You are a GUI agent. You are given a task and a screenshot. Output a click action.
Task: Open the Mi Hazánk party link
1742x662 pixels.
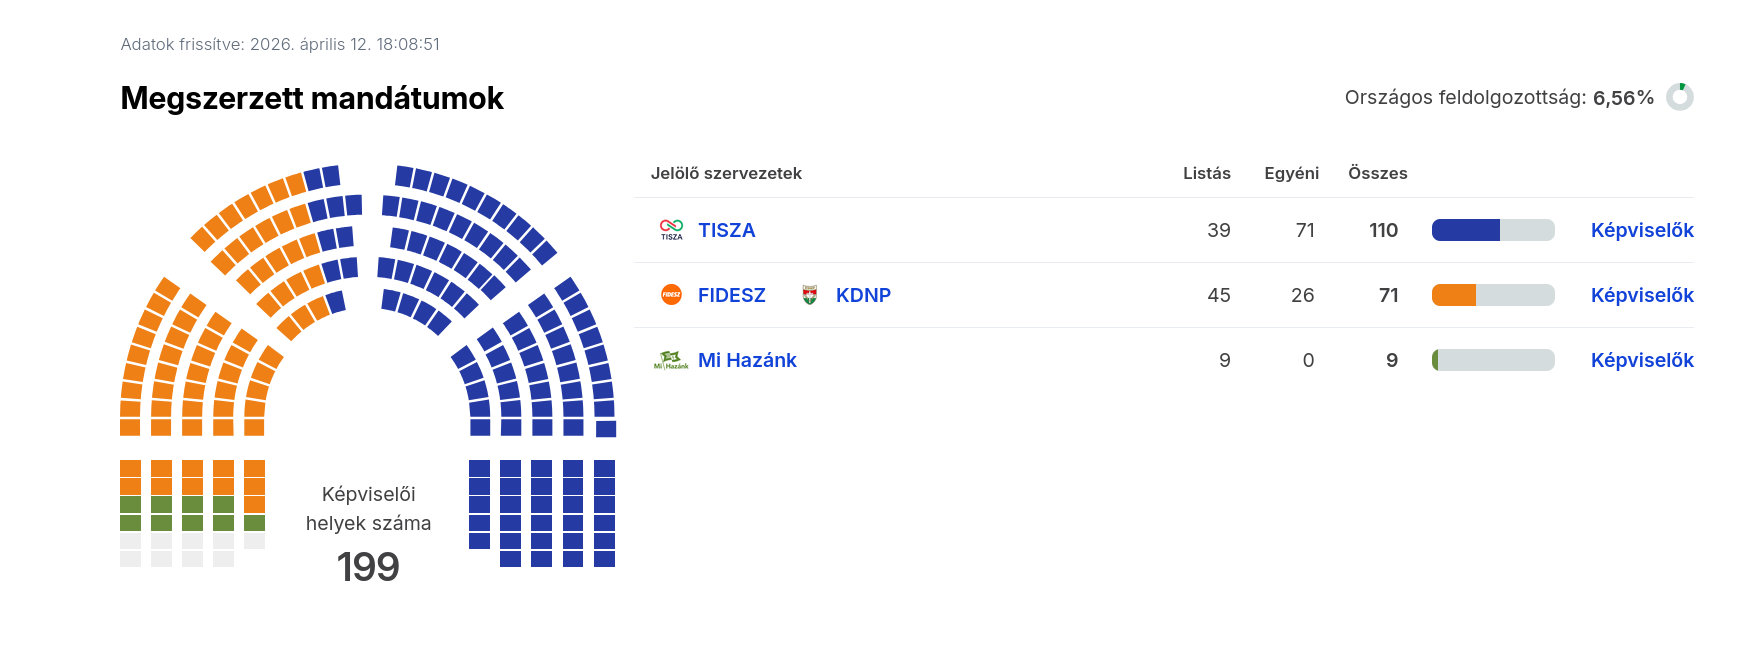747,360
